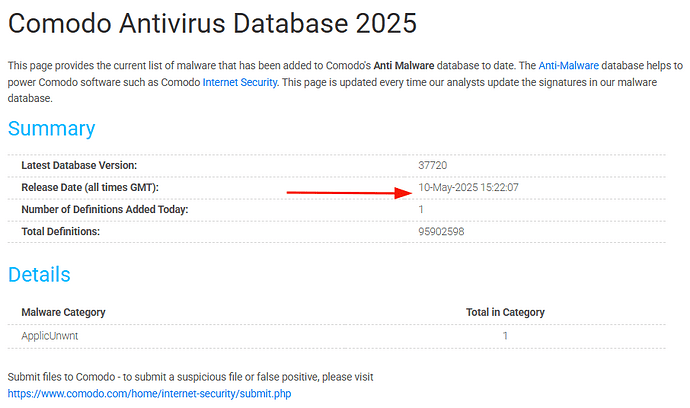Screen dimensions: 690x408
Task: Click the definitions added today value 1
Action: 421,210
